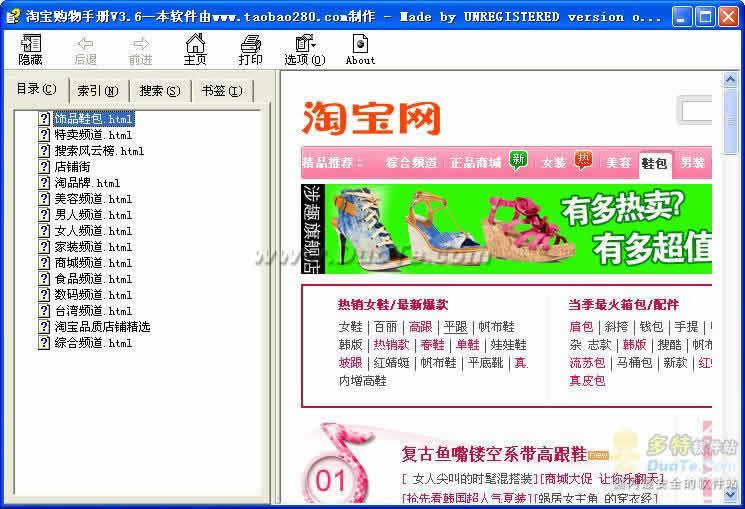Screen dimensions: 745x509
Task: Click the scrollbar down arrow in content pane
Action: click(x=730, y=495)
